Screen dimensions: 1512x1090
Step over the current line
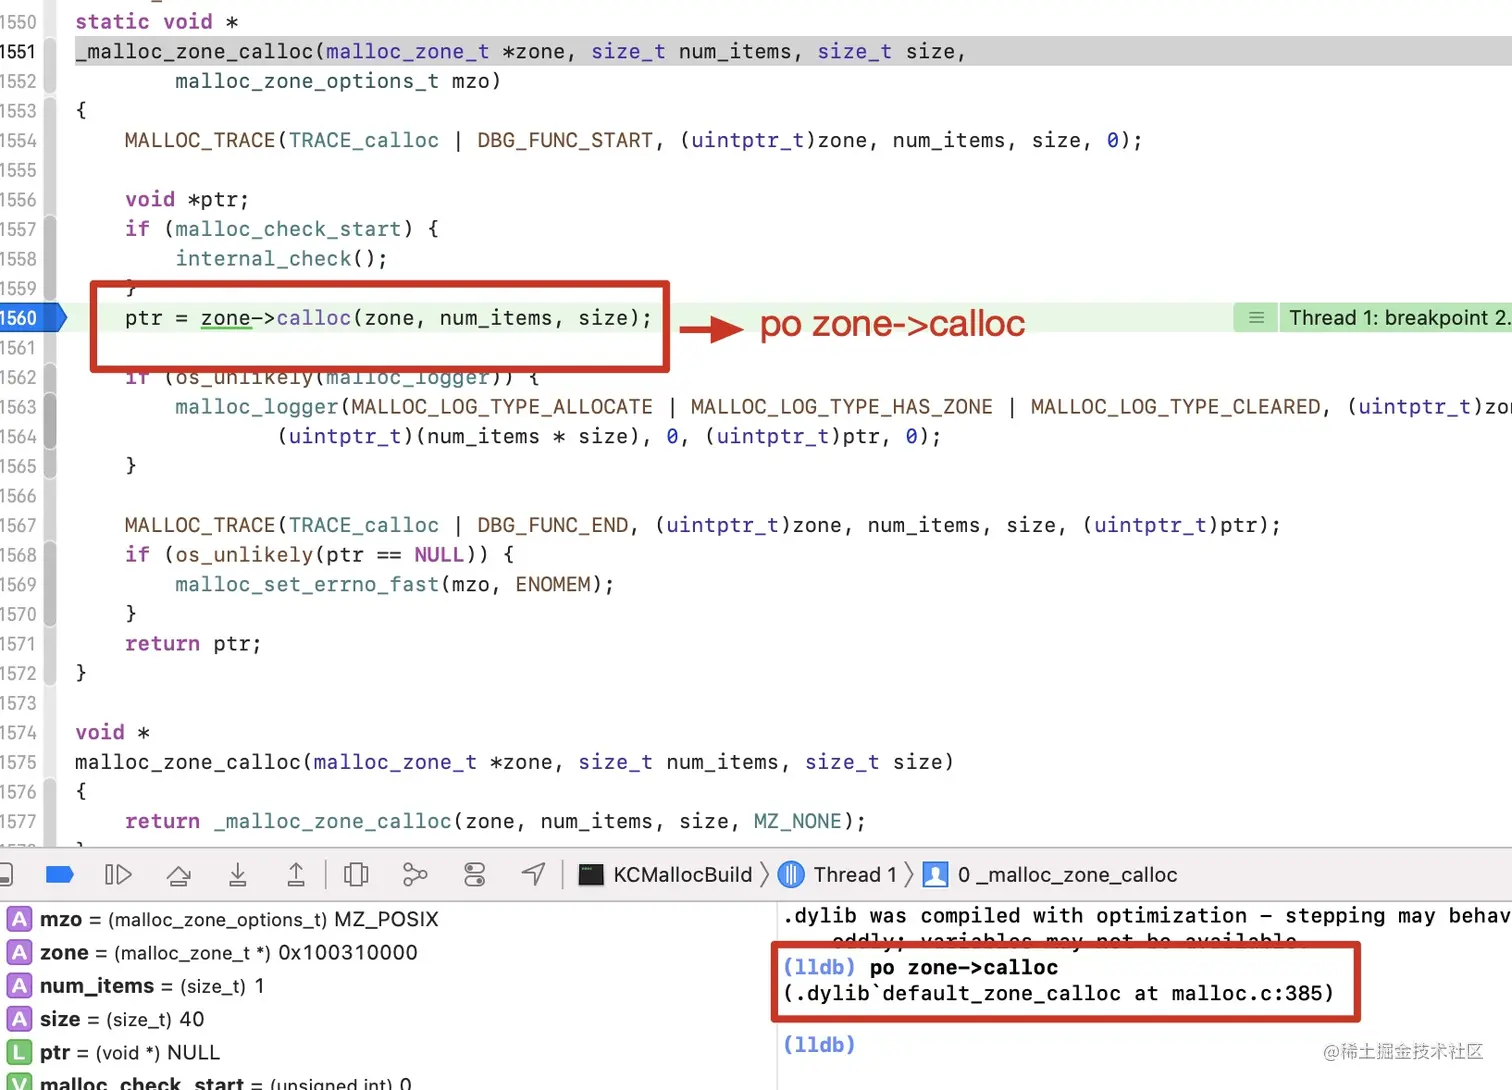(x=178, y=874)
